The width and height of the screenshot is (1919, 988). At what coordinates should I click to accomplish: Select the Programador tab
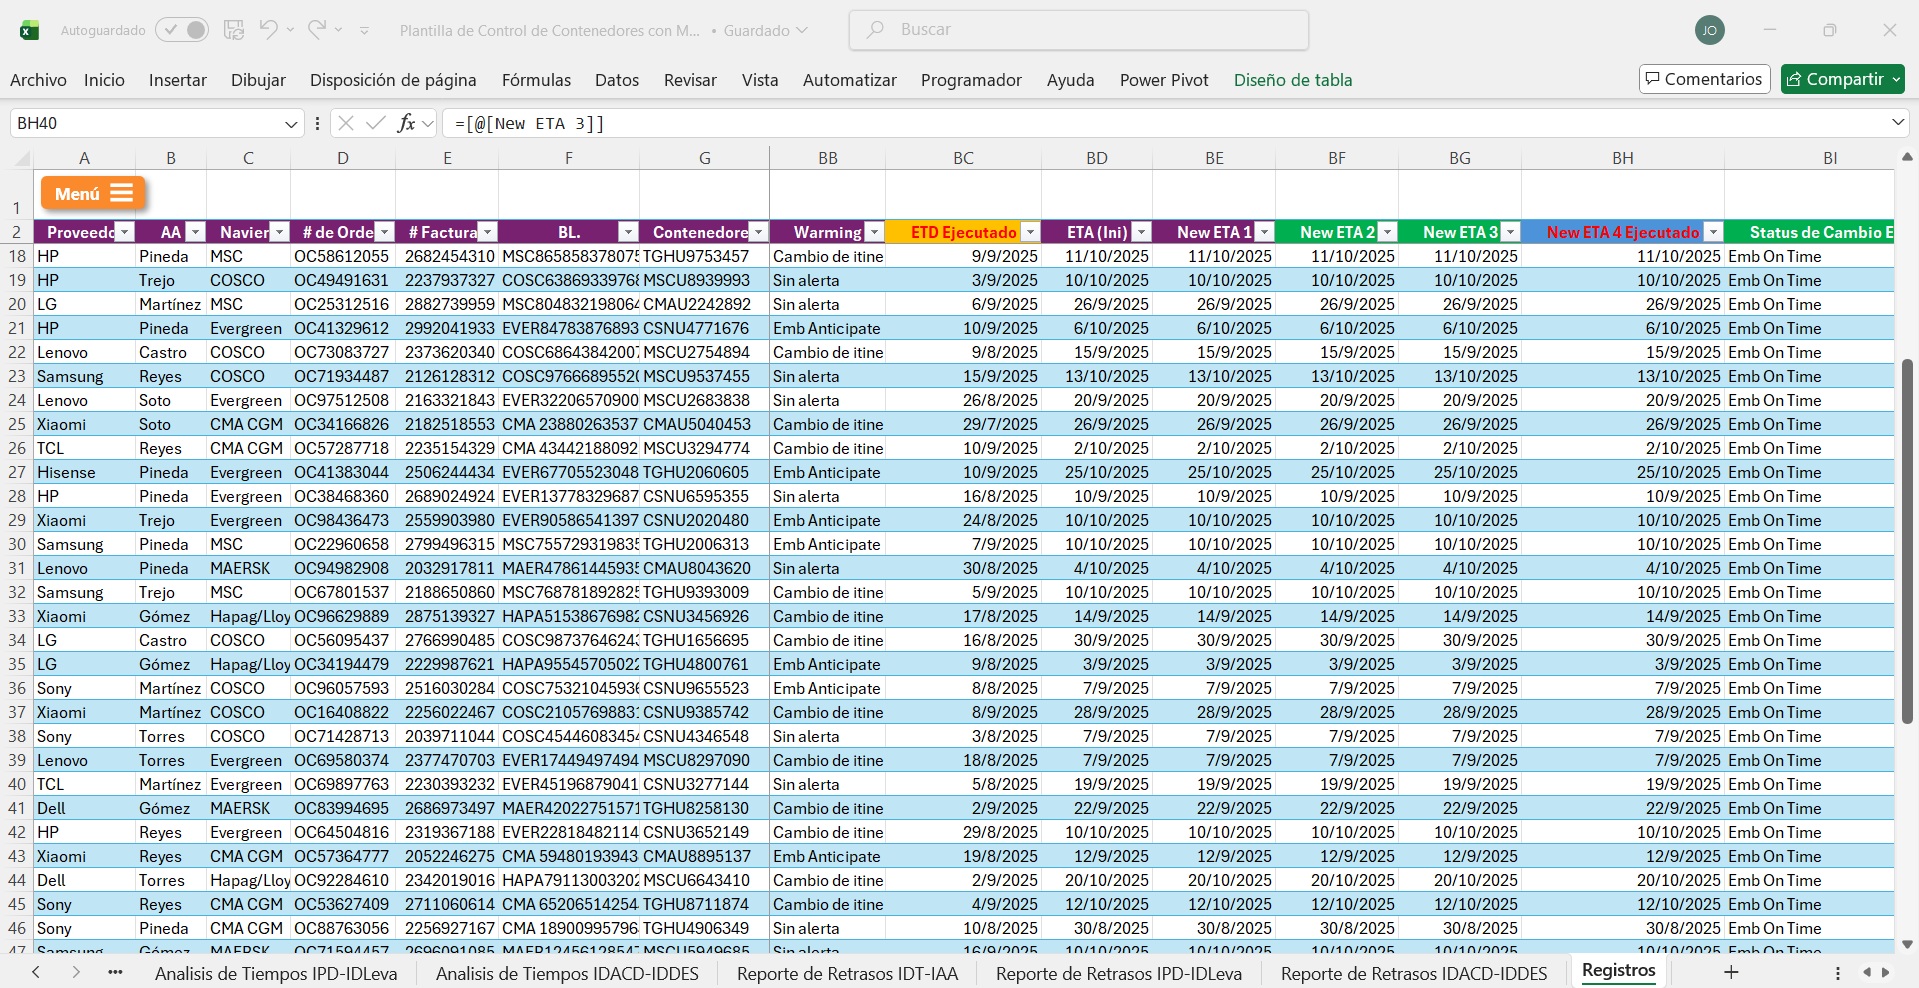[x=971, y=80]
